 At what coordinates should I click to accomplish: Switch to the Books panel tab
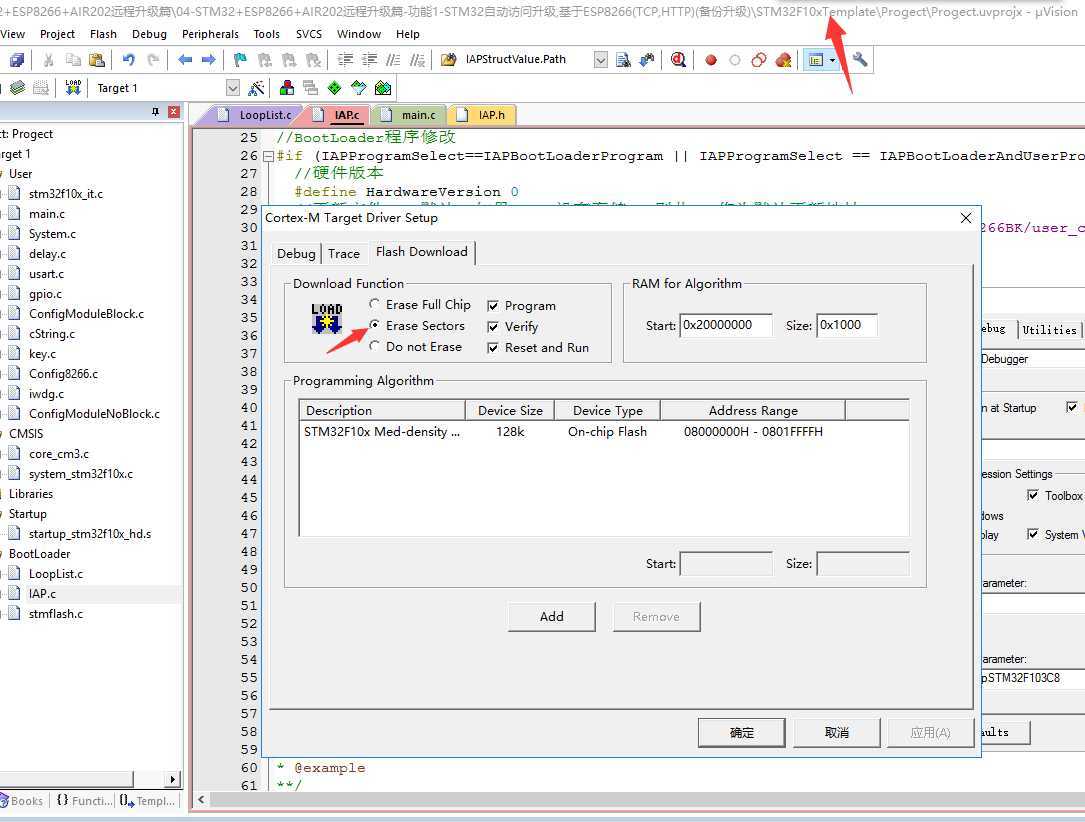[22, 801]
